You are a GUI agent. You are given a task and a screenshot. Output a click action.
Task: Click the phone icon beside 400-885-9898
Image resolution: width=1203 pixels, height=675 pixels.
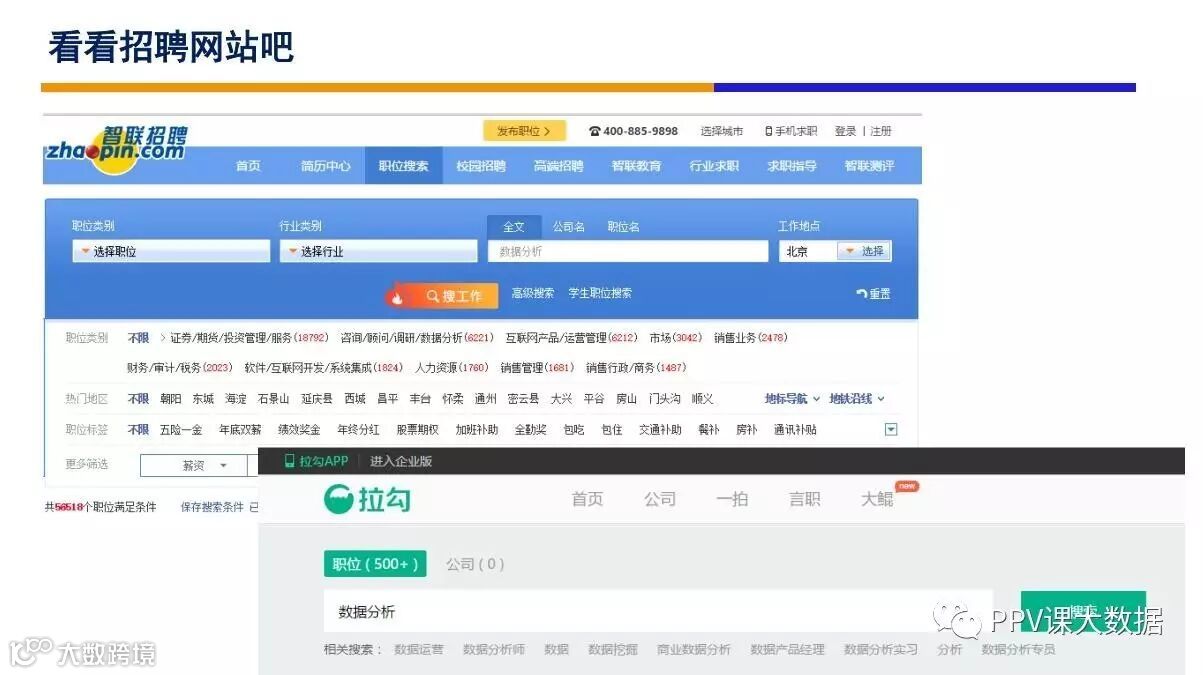[x=595, y=131]
